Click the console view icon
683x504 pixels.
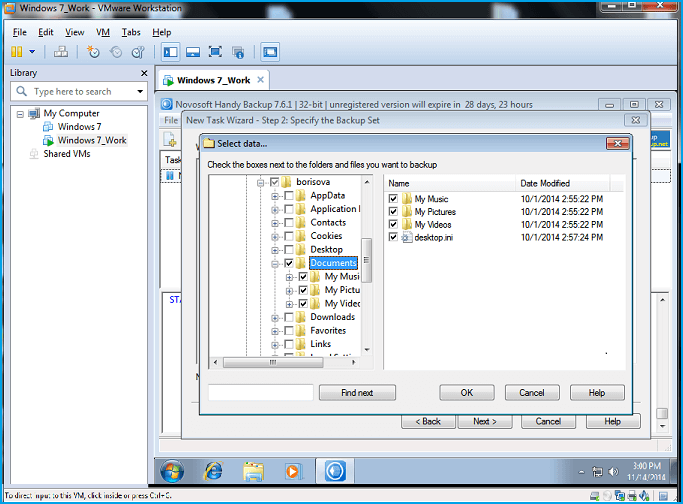pos(270,52)
